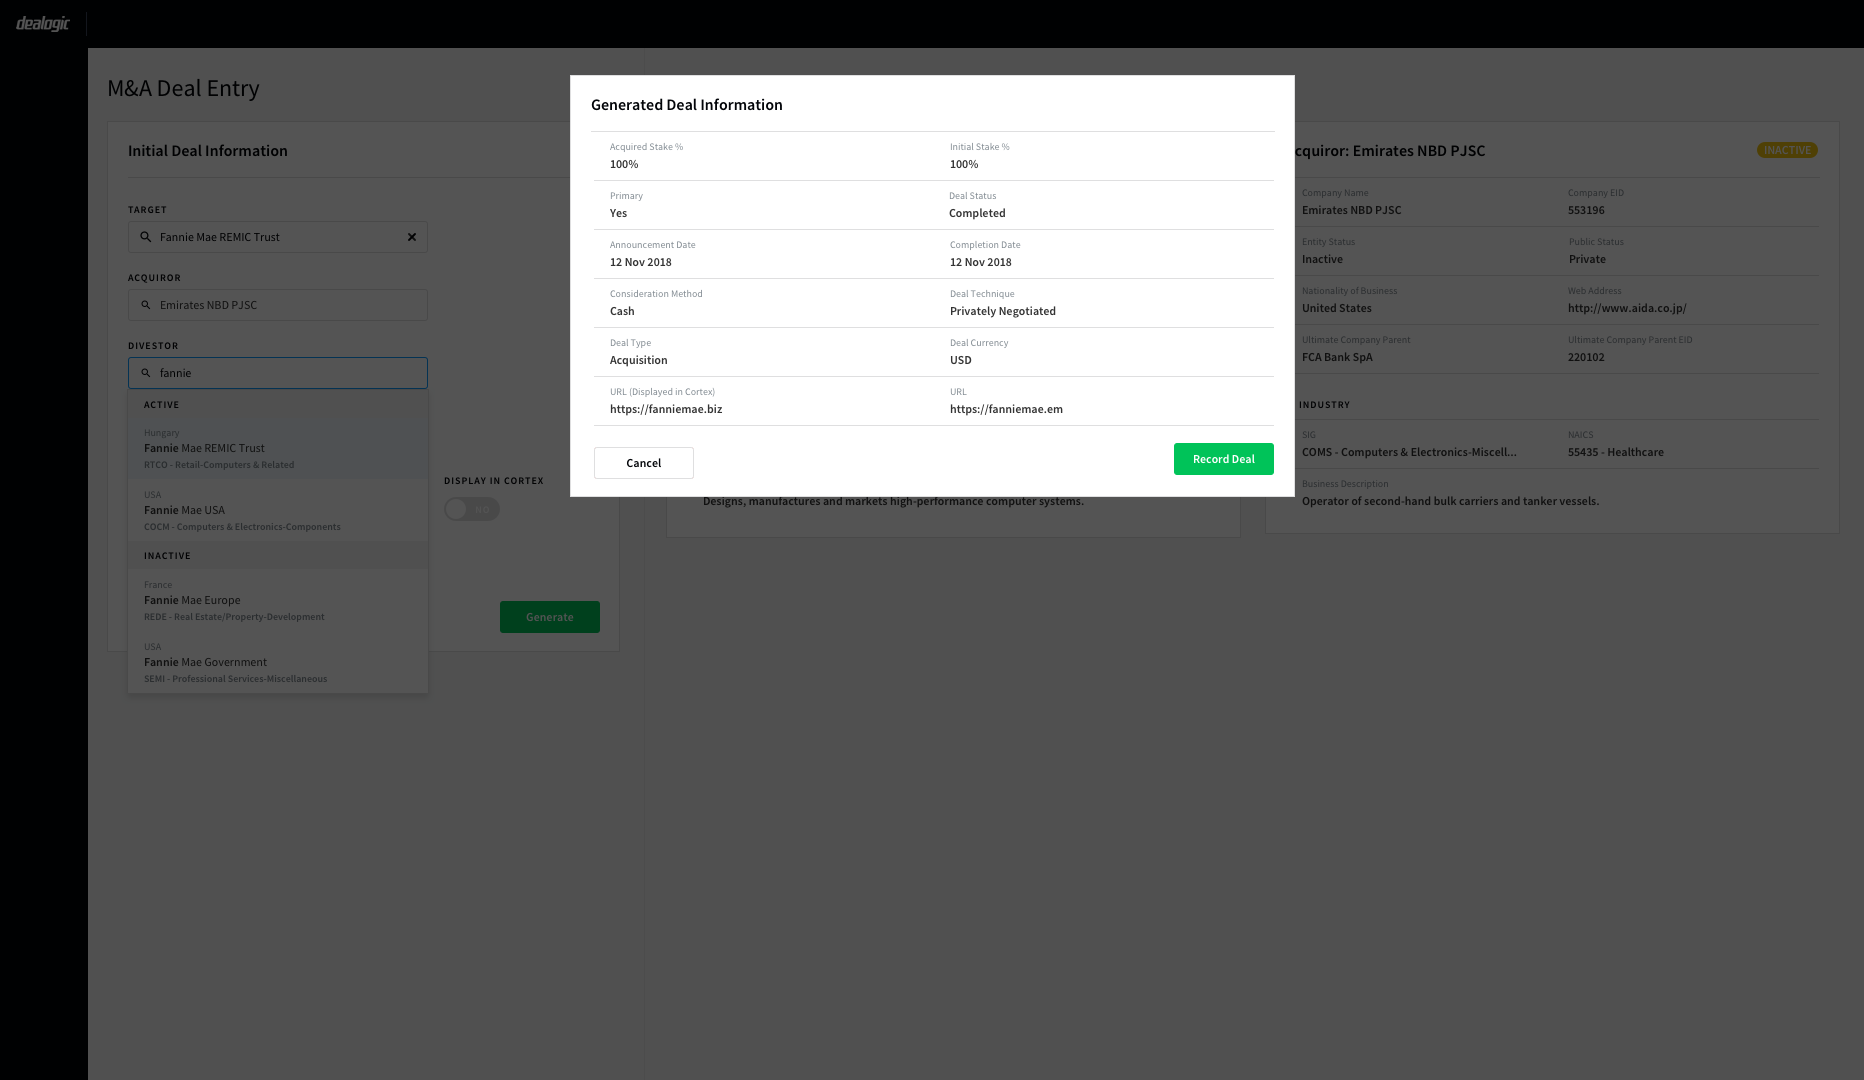Click the search icon in Acquiror field

pos(146,305)
